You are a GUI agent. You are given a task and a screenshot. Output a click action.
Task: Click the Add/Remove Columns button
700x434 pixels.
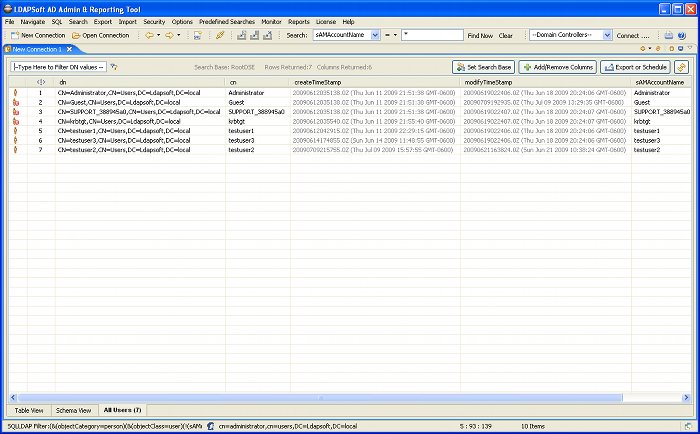coord(557,67)
